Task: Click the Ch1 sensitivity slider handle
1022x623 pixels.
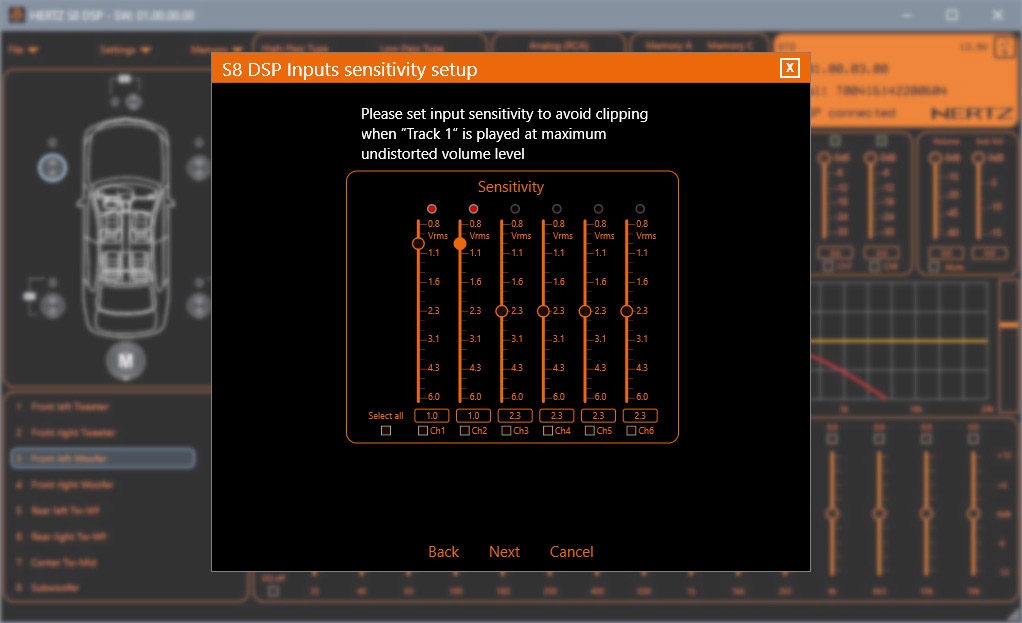Action: 418,244
